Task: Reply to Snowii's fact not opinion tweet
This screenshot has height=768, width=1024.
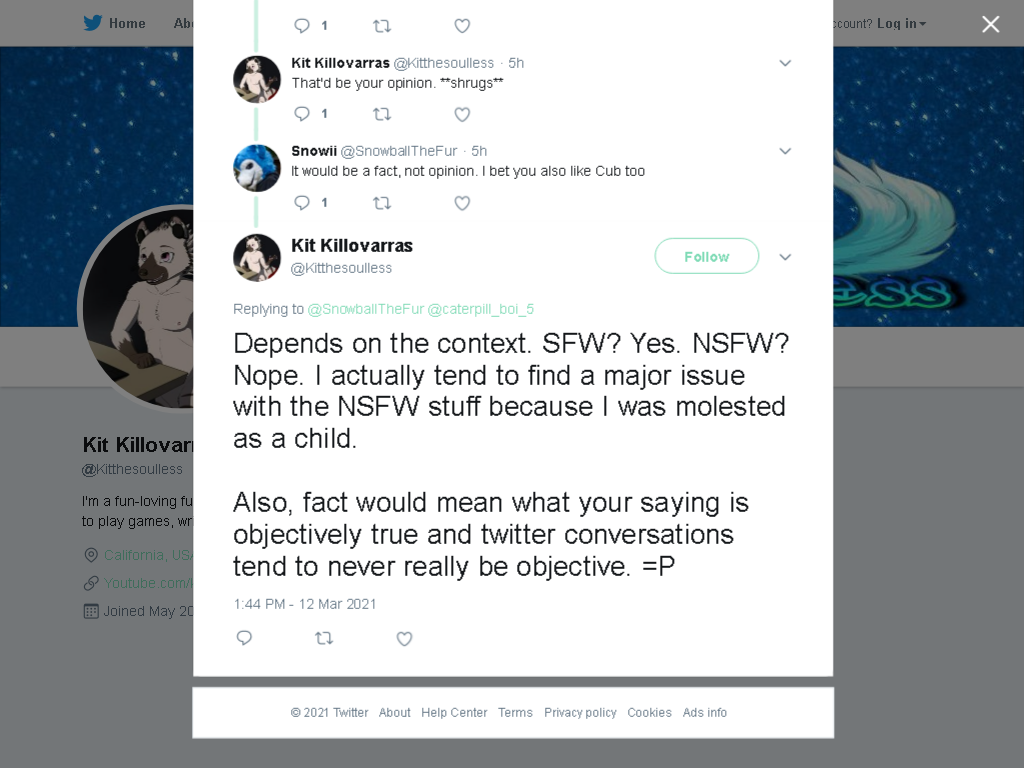Action: coord(302,202)
